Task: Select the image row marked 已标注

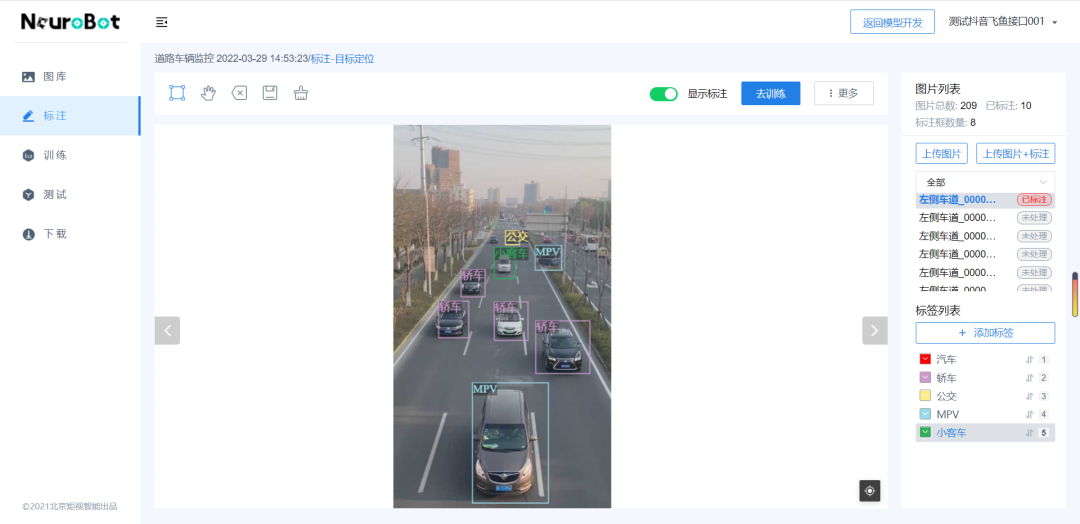Action: coord(985,200)
